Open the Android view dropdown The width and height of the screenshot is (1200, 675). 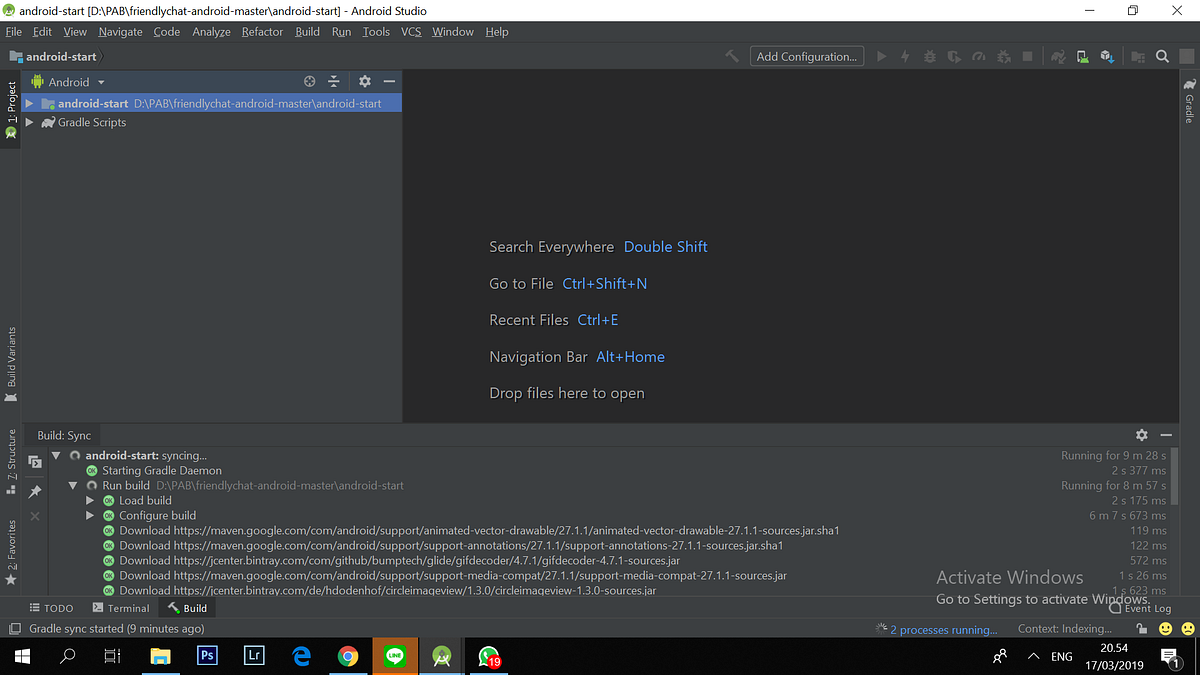[x=99, y=81]
